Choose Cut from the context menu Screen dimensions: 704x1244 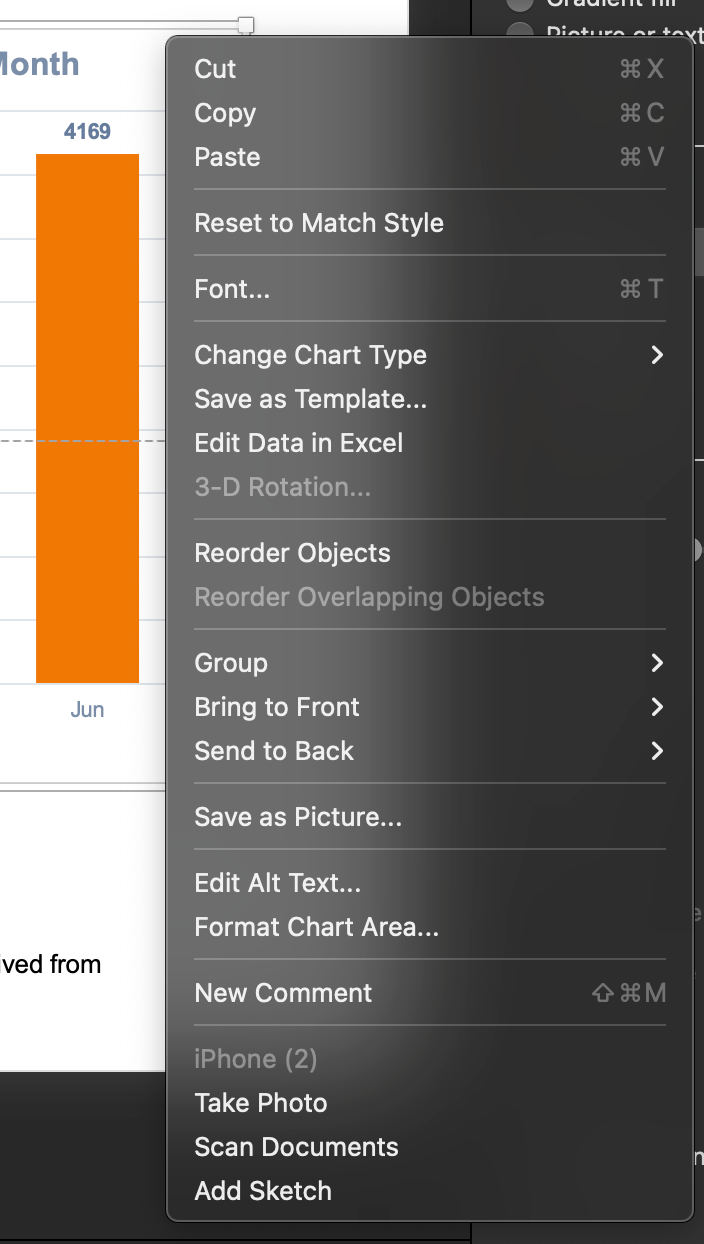coord(216,69)
